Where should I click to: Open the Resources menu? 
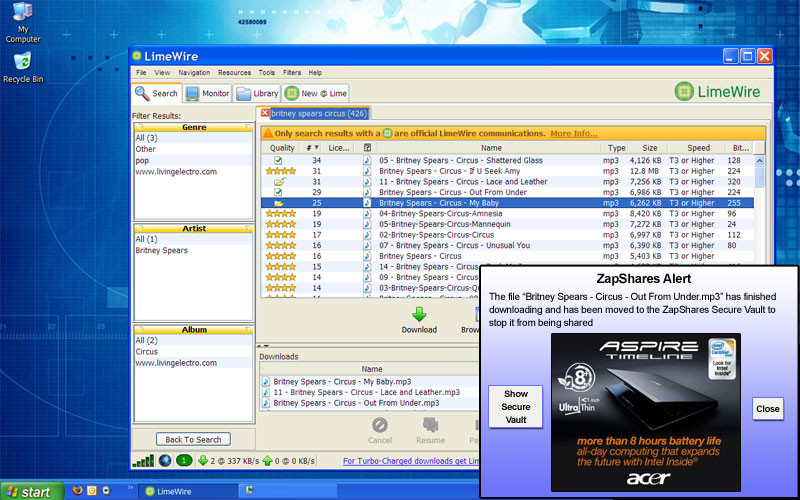234,72
